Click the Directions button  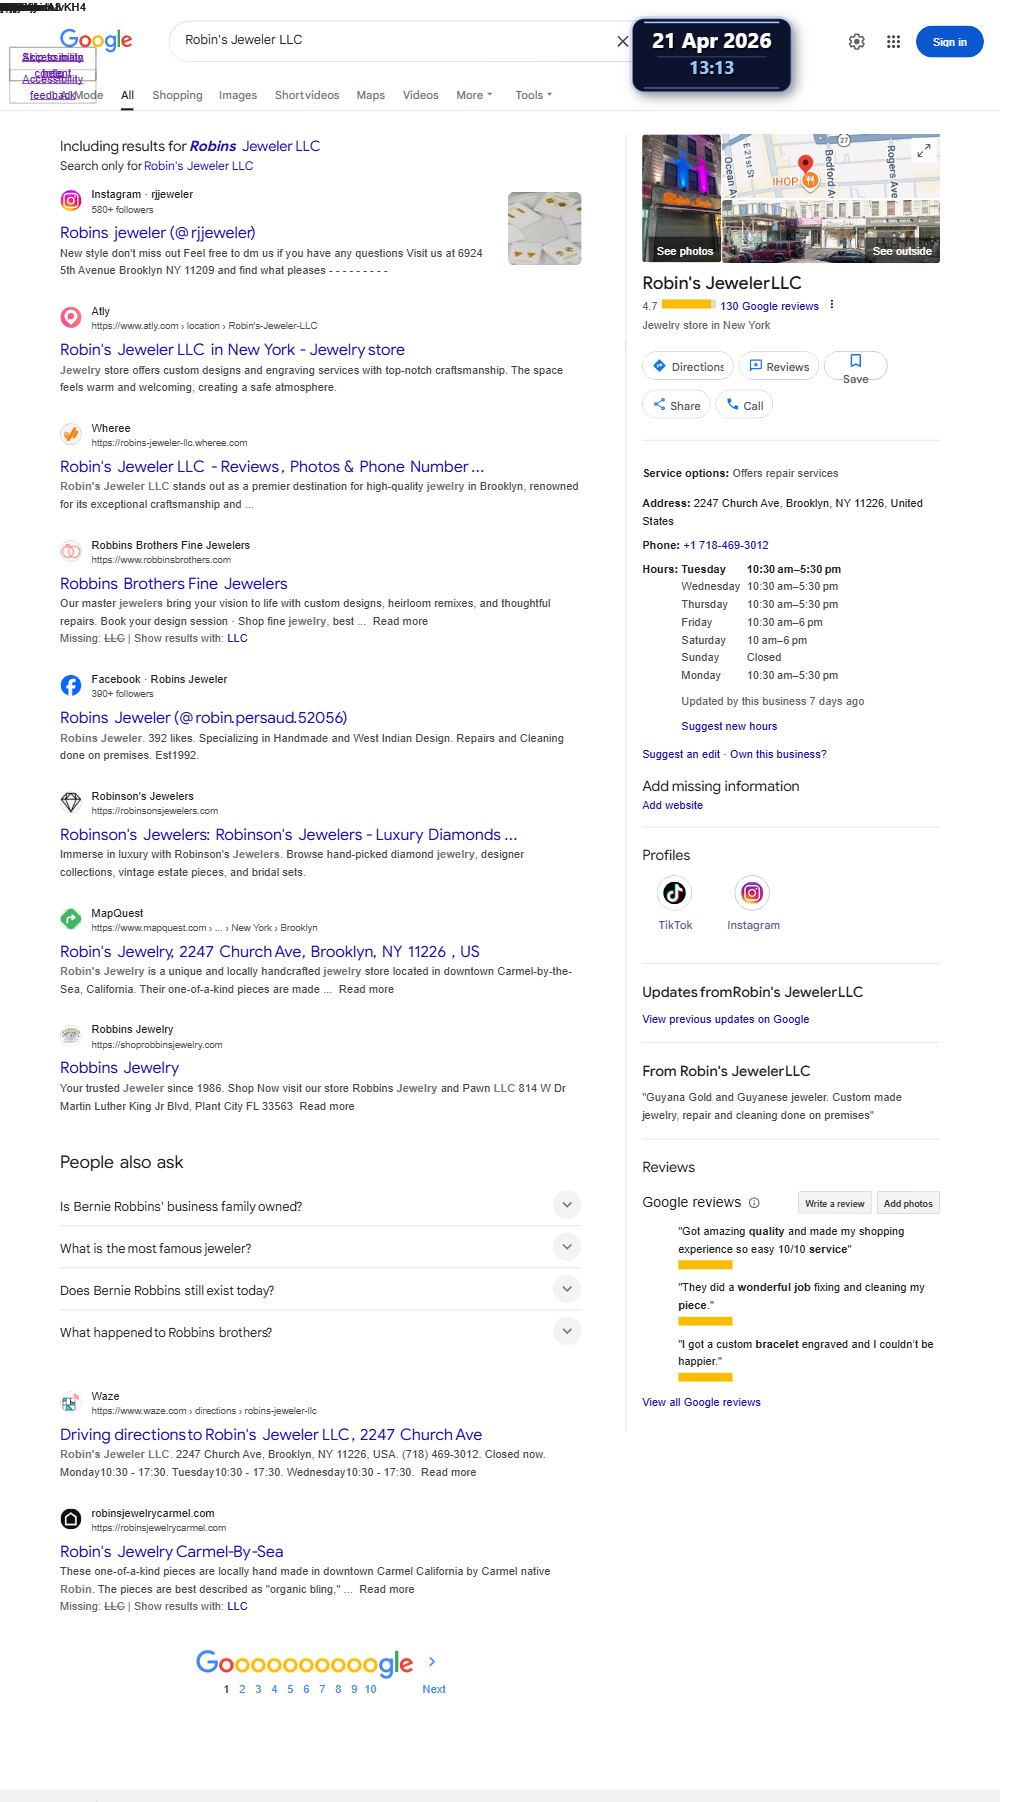(x=688, y=367)
